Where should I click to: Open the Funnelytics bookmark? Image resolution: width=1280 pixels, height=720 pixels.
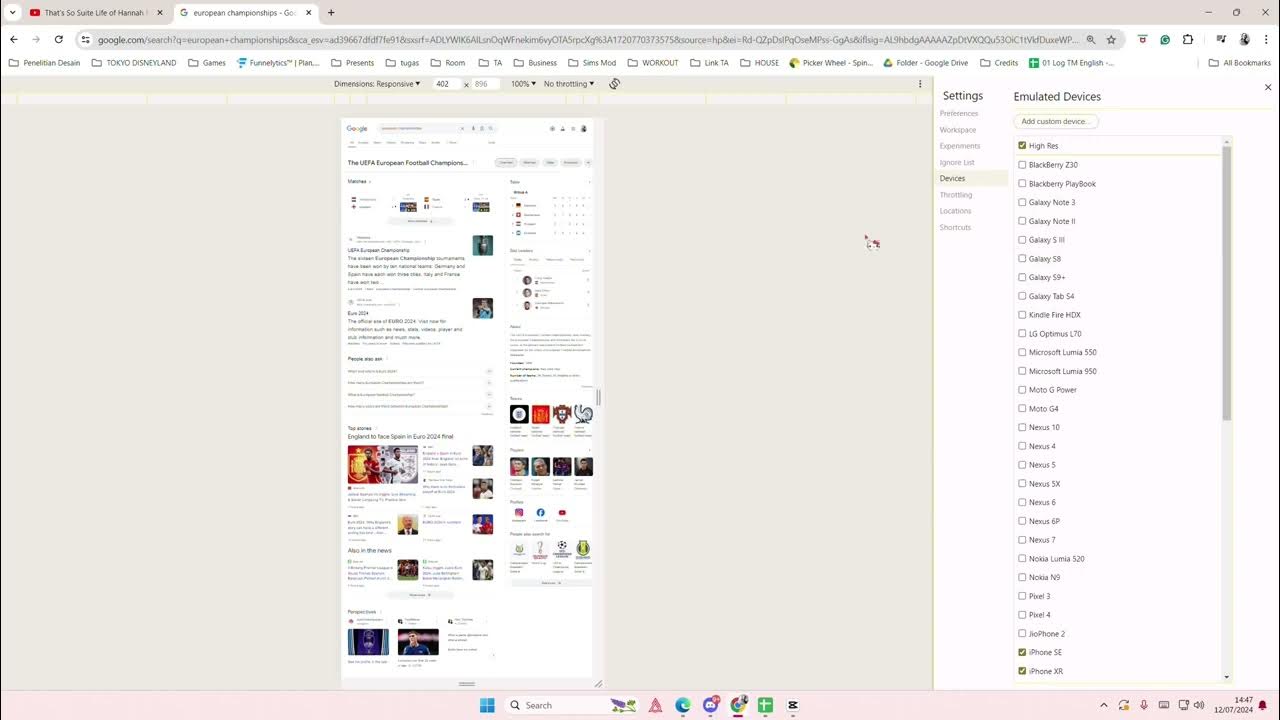(278, 63)
